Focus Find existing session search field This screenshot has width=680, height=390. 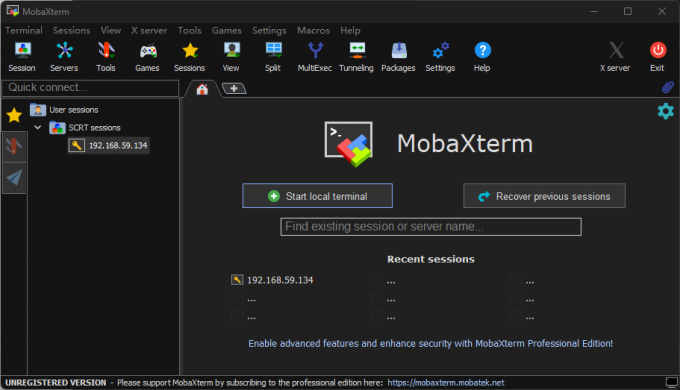click(x=431, y=226)
